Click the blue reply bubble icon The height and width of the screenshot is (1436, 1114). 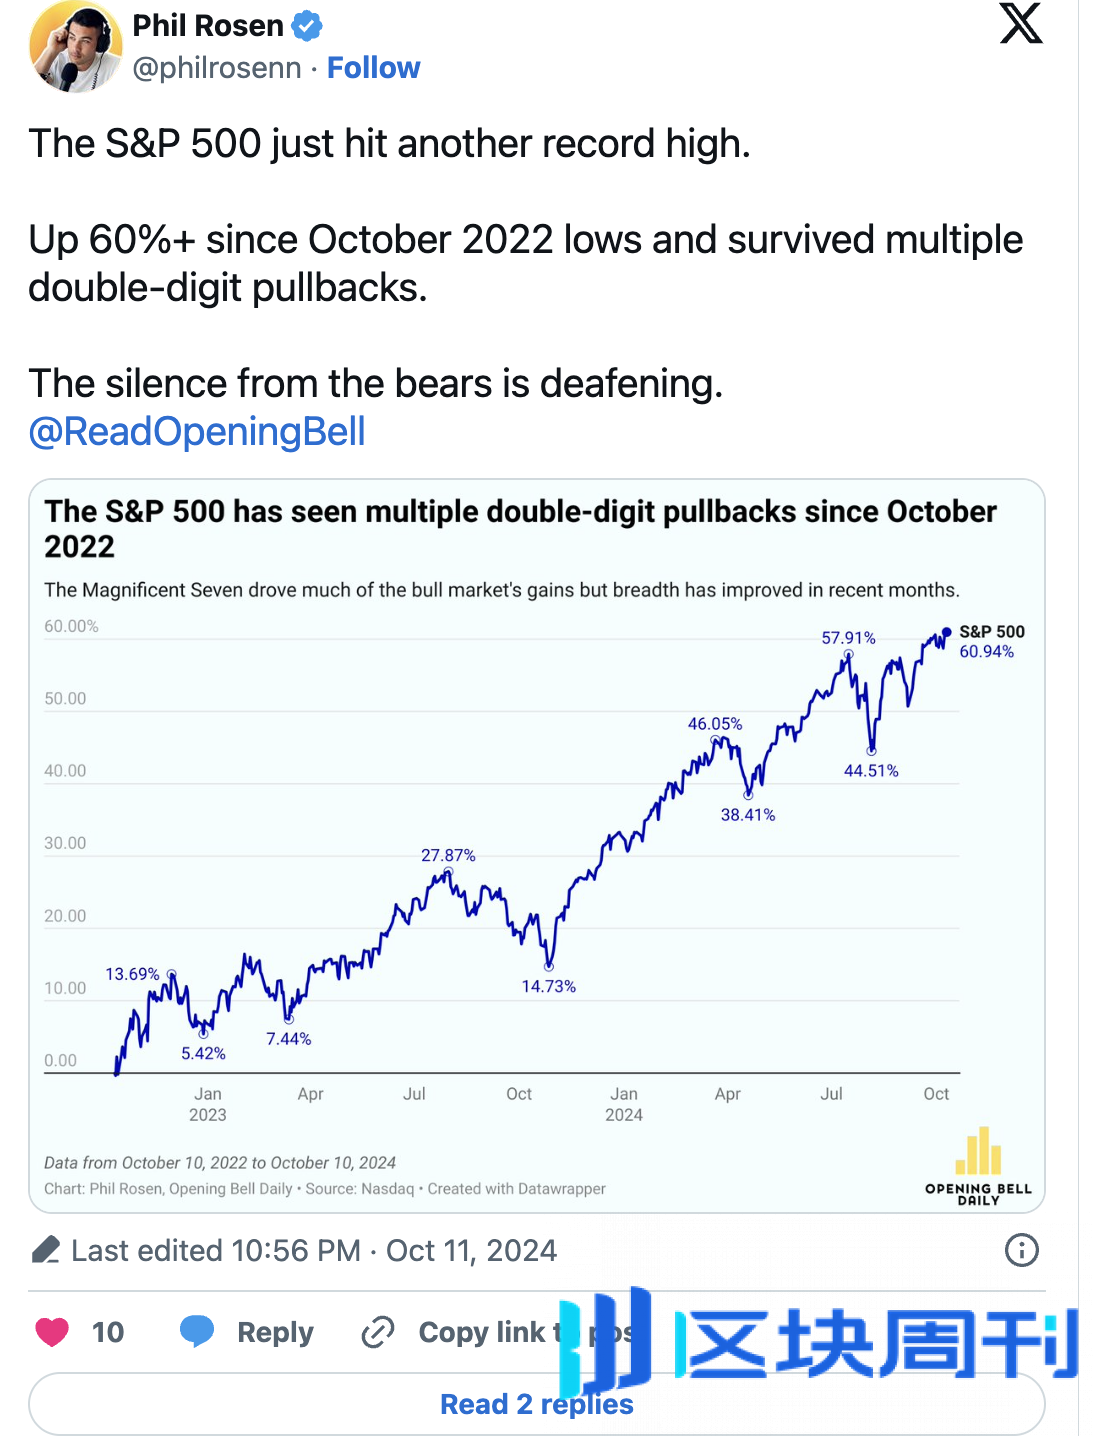click(x=197, y=1332)
